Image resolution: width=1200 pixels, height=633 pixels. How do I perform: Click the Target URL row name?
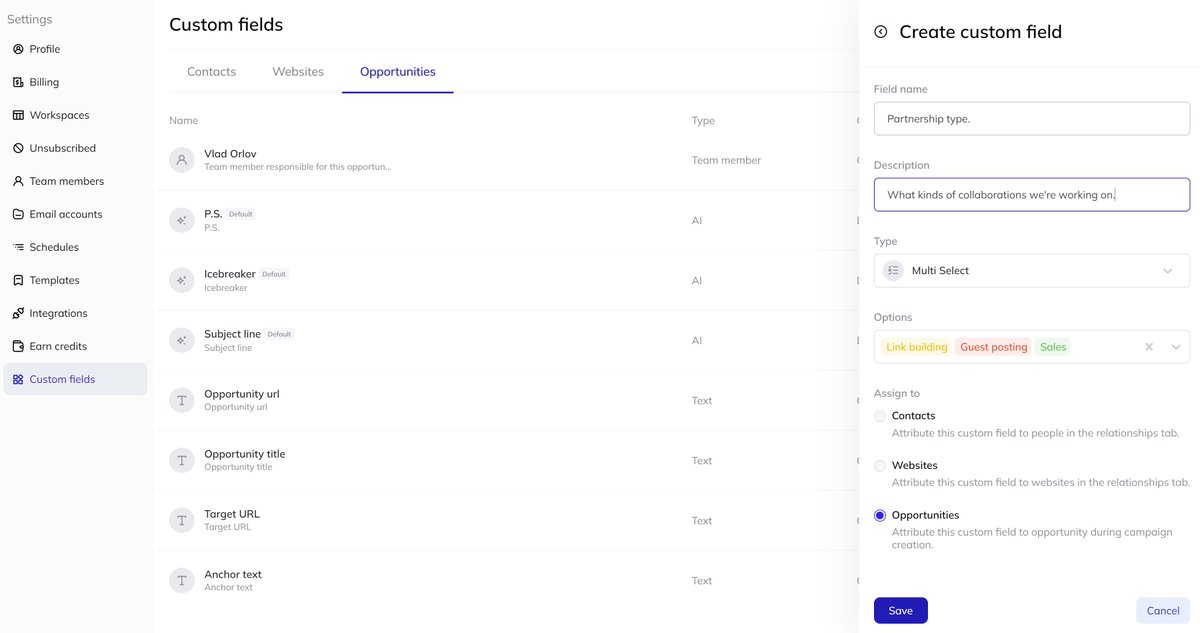point(232,514)
